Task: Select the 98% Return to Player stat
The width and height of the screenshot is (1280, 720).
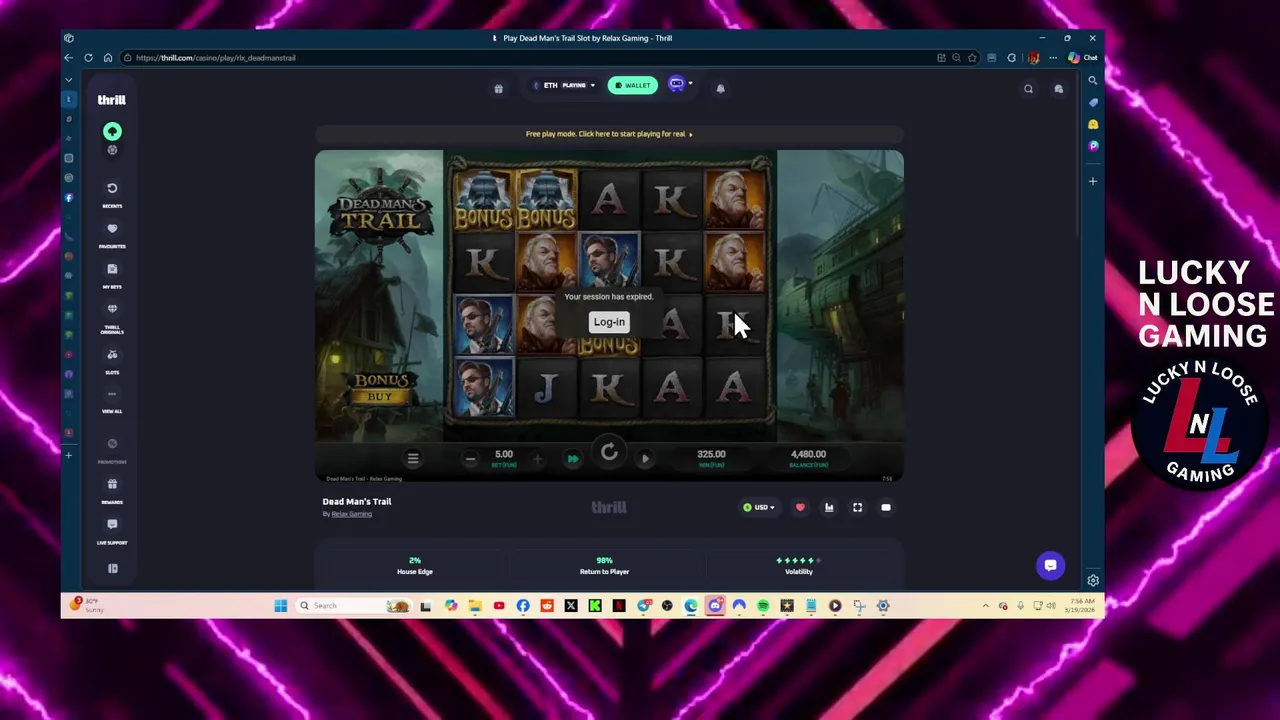Action: (x=604, y=566)
